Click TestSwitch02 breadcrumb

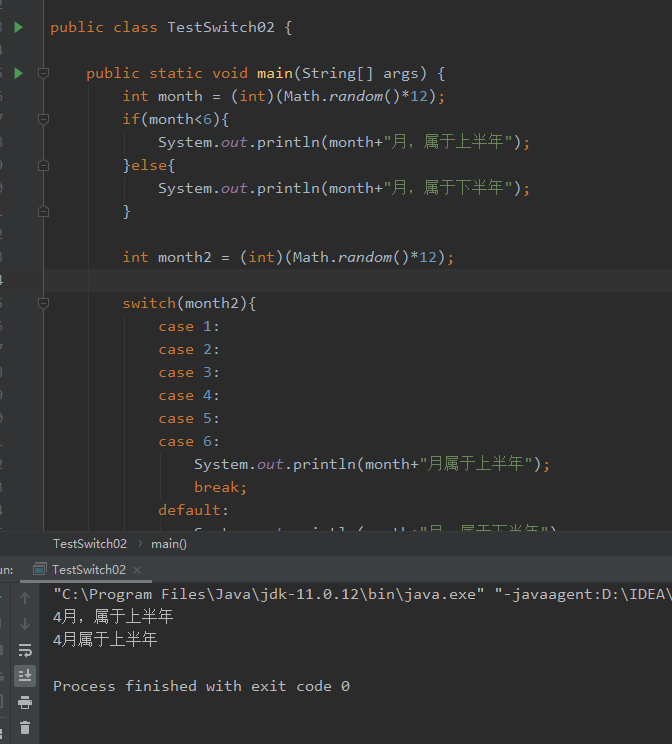pyautogui.click(x=90, y=544)
